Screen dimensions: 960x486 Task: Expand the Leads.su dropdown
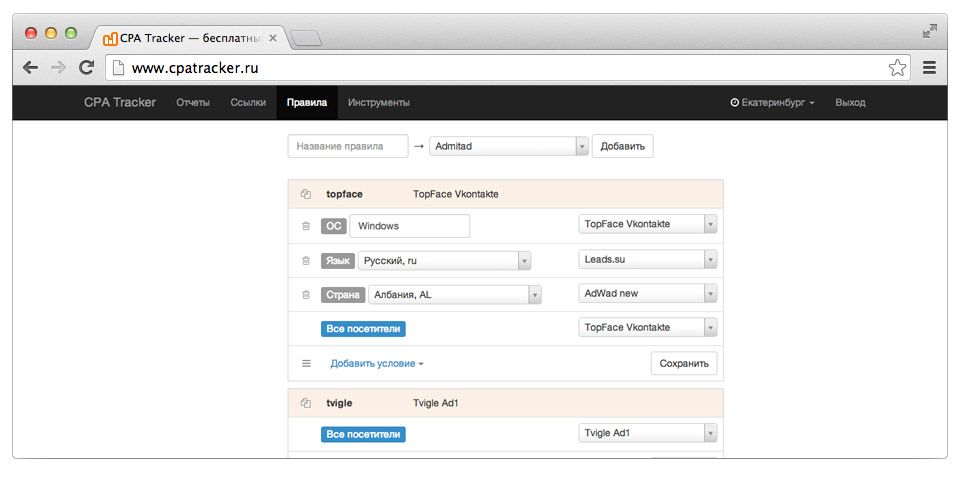(647, 260)
